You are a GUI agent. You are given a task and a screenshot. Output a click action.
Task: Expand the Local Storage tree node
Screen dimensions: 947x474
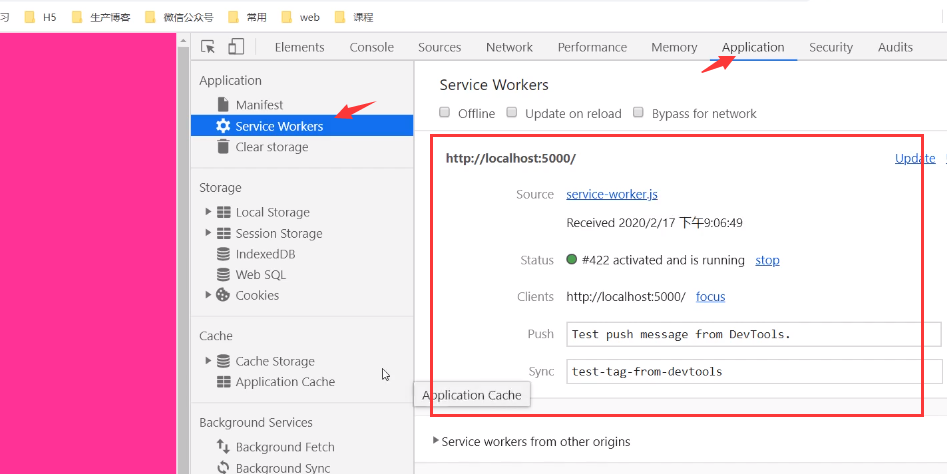pos(208,212)
